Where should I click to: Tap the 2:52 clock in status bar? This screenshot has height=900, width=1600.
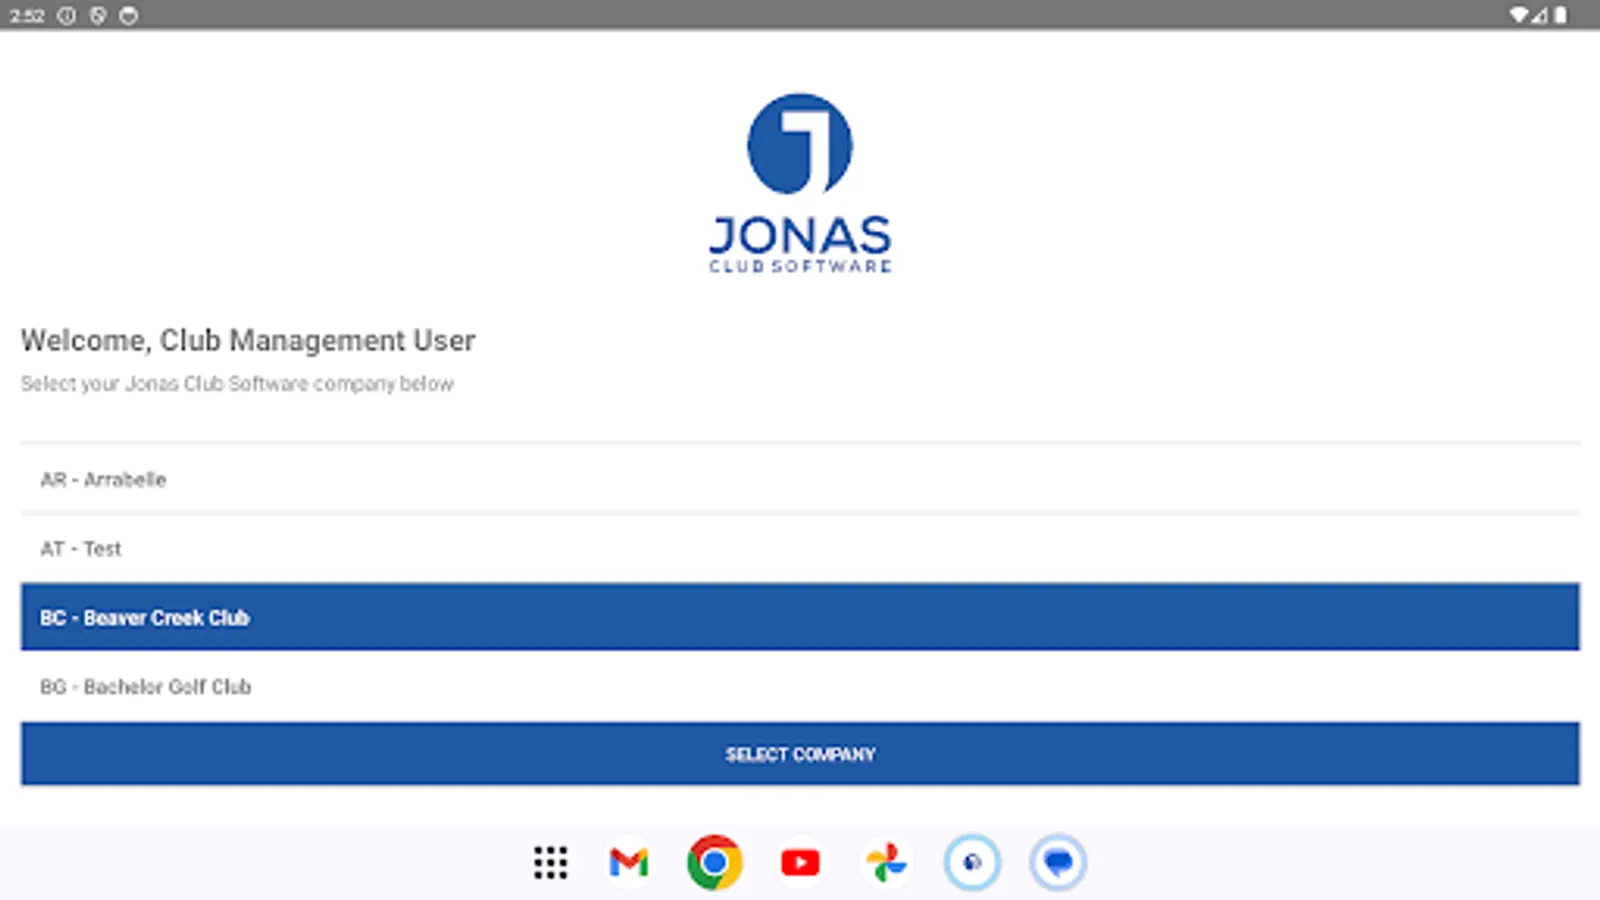pyautogui.click(x=27, y=16)
